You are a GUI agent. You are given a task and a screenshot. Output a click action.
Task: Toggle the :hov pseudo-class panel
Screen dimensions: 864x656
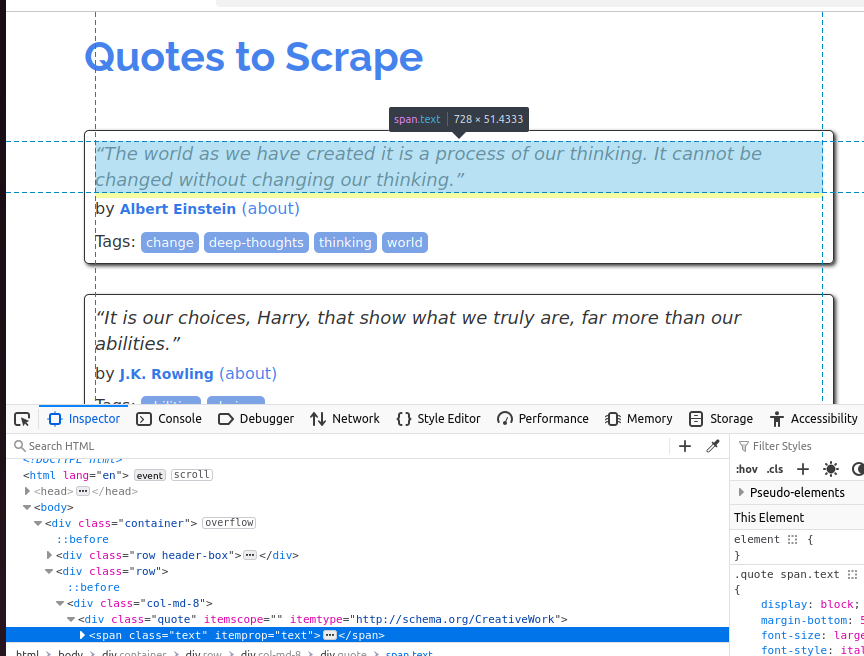(x=746, y=468)
